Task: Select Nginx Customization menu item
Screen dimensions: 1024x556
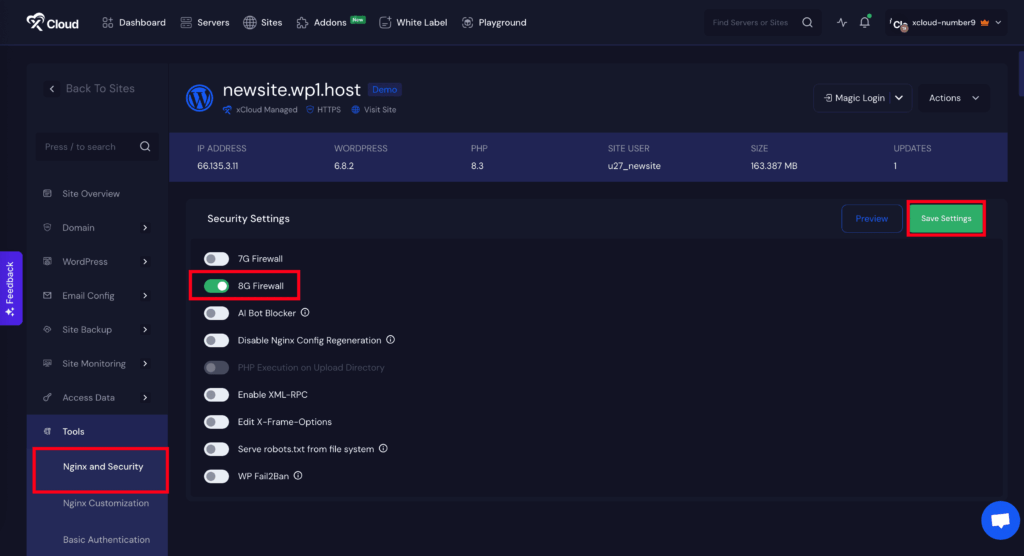Action: (x=106, y=503)
